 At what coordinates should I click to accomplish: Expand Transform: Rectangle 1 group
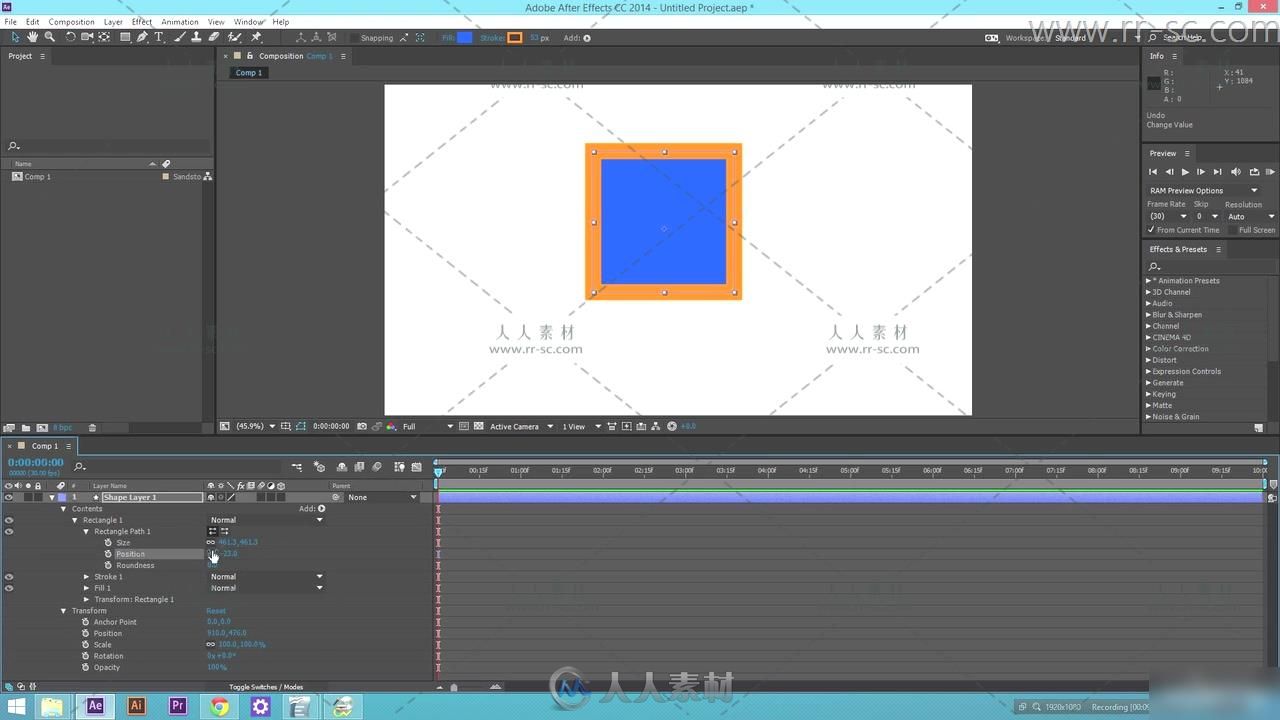86,599
